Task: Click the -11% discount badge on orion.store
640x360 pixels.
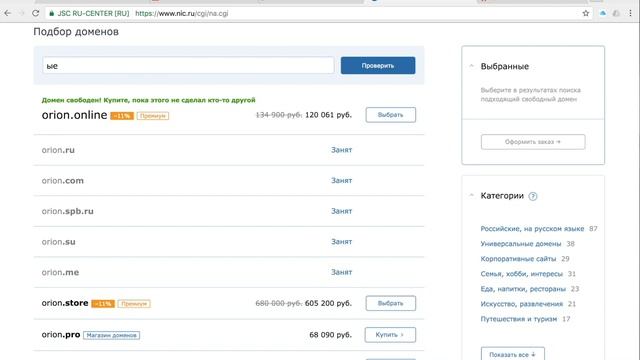Action: 103,304
